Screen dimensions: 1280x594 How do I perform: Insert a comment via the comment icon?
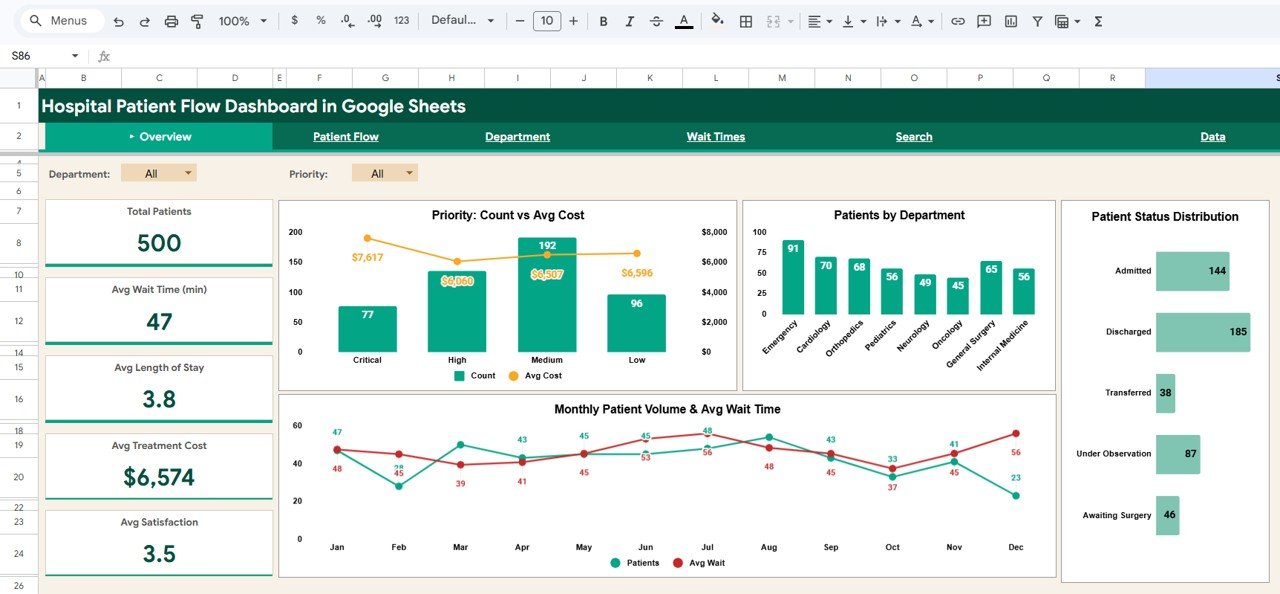coord(983,20)
